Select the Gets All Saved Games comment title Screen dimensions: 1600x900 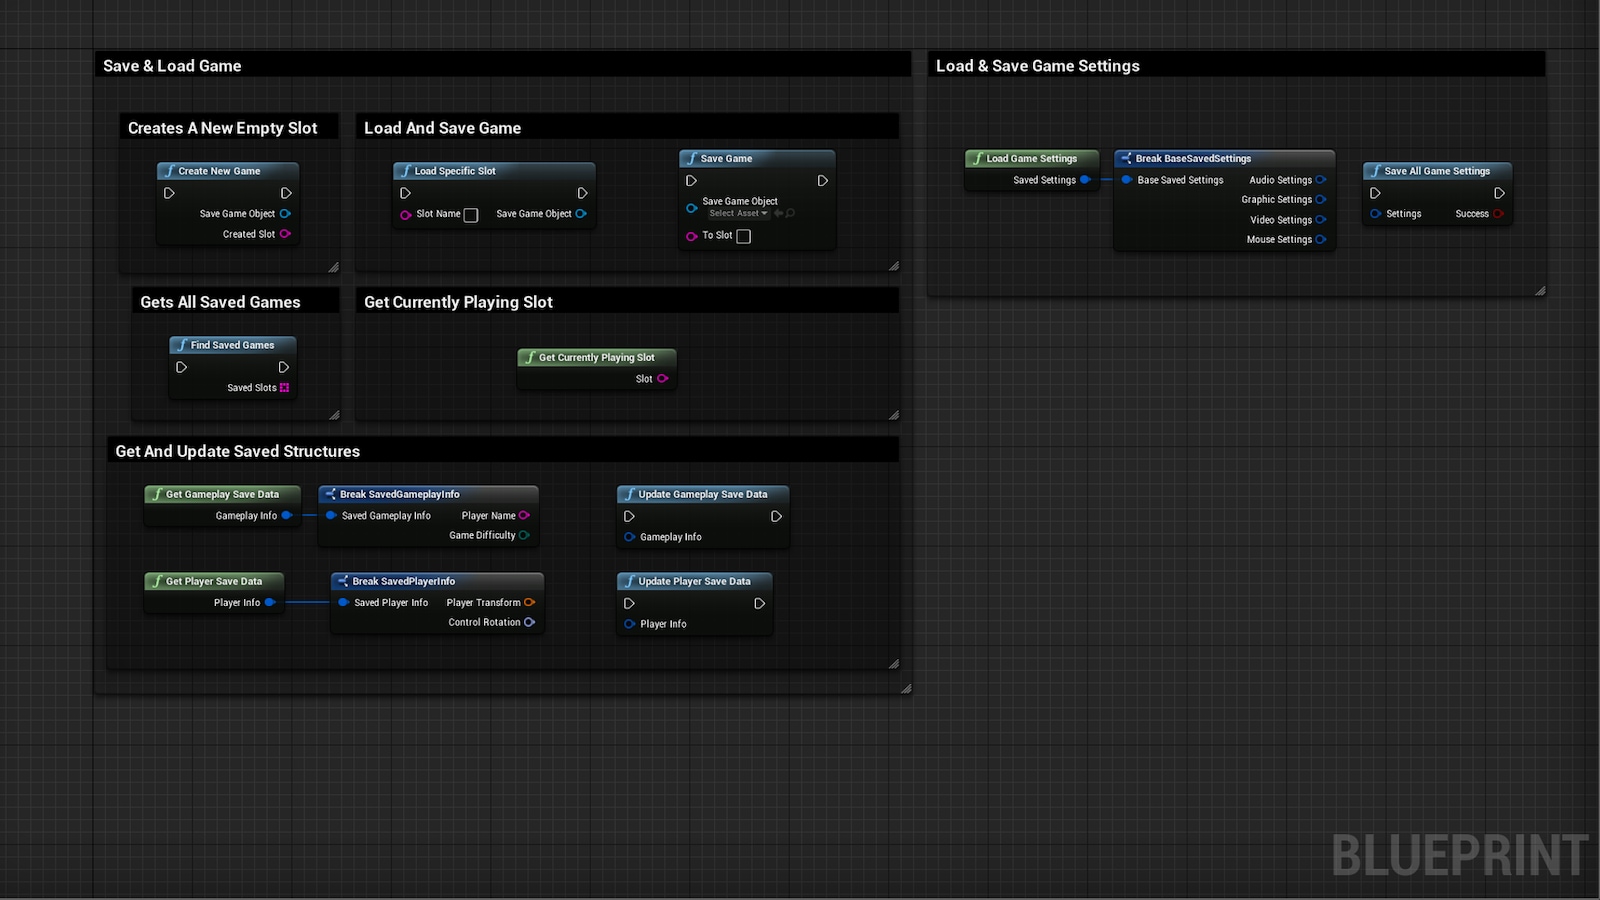pos(220,302)
